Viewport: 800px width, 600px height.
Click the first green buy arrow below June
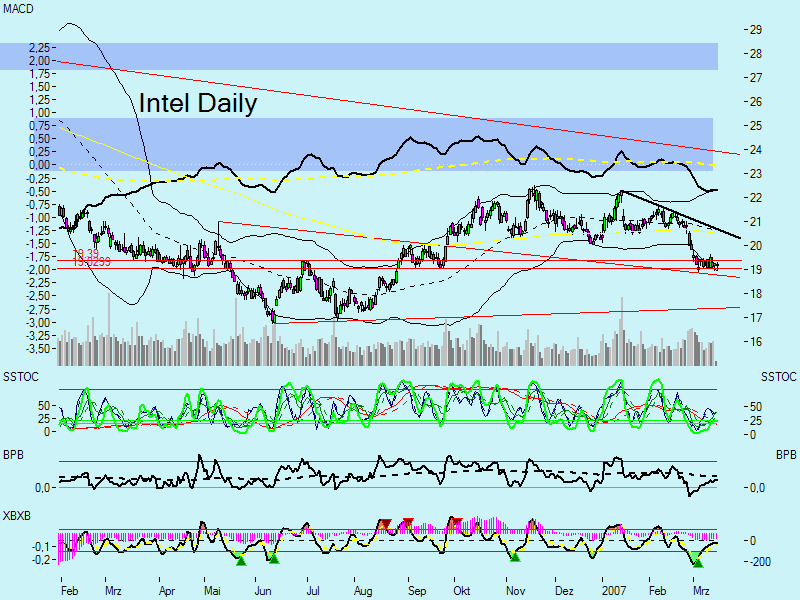point(240,560)
